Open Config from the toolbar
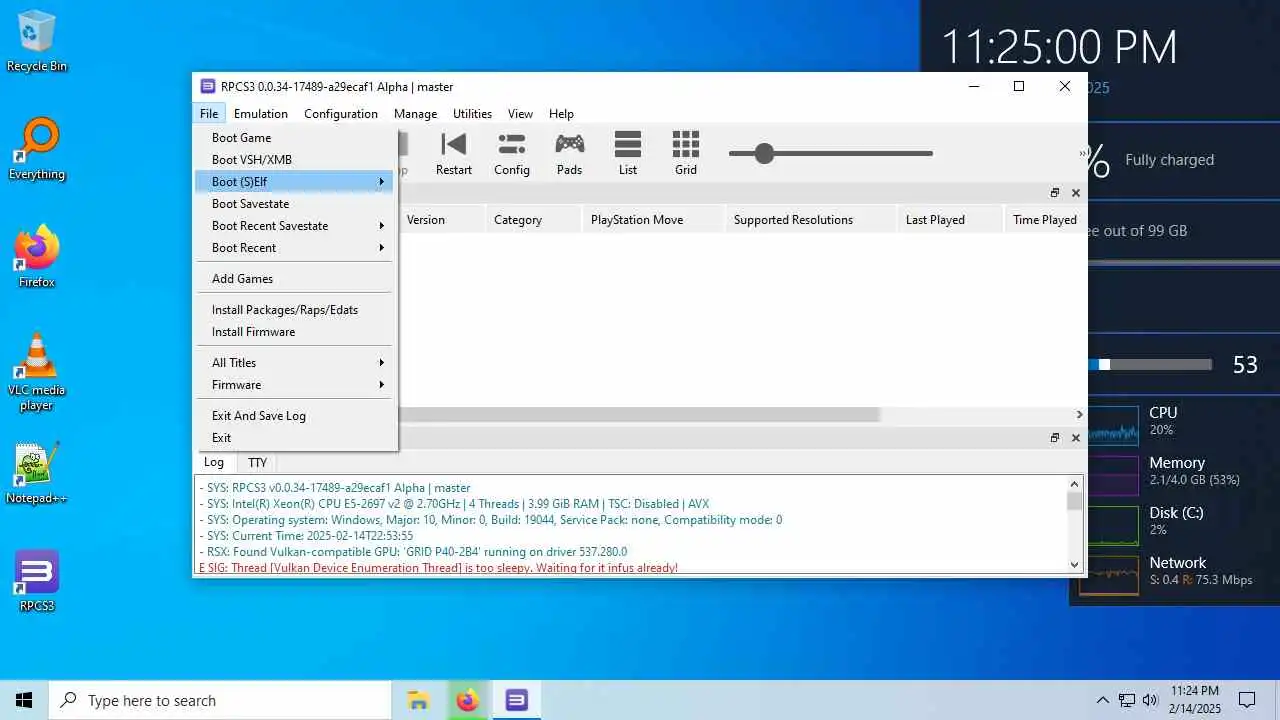 click(511, 153)
